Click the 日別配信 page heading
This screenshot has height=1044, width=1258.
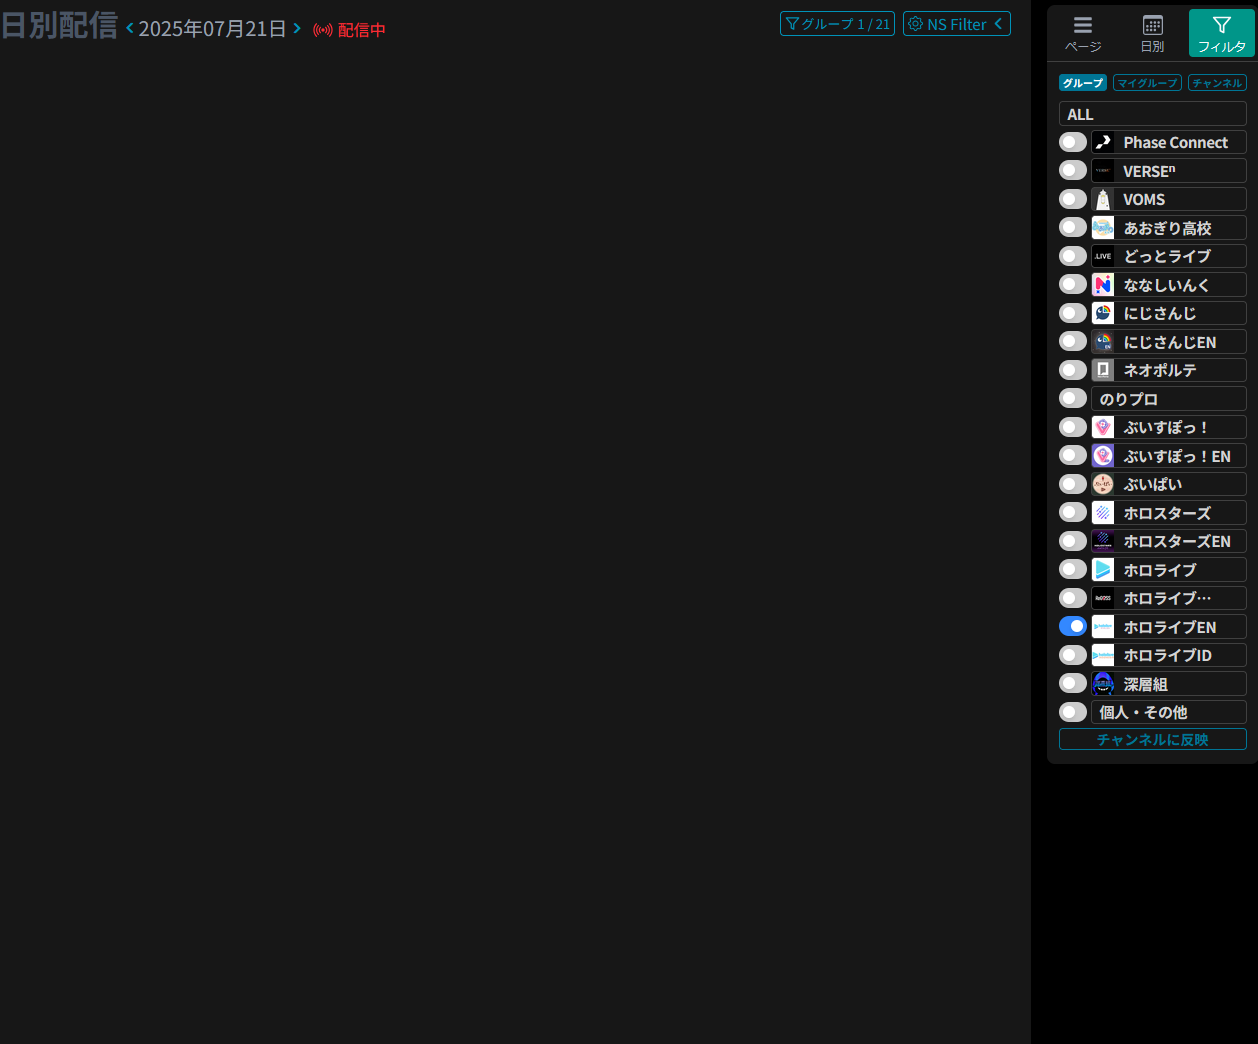click(59, 25)
